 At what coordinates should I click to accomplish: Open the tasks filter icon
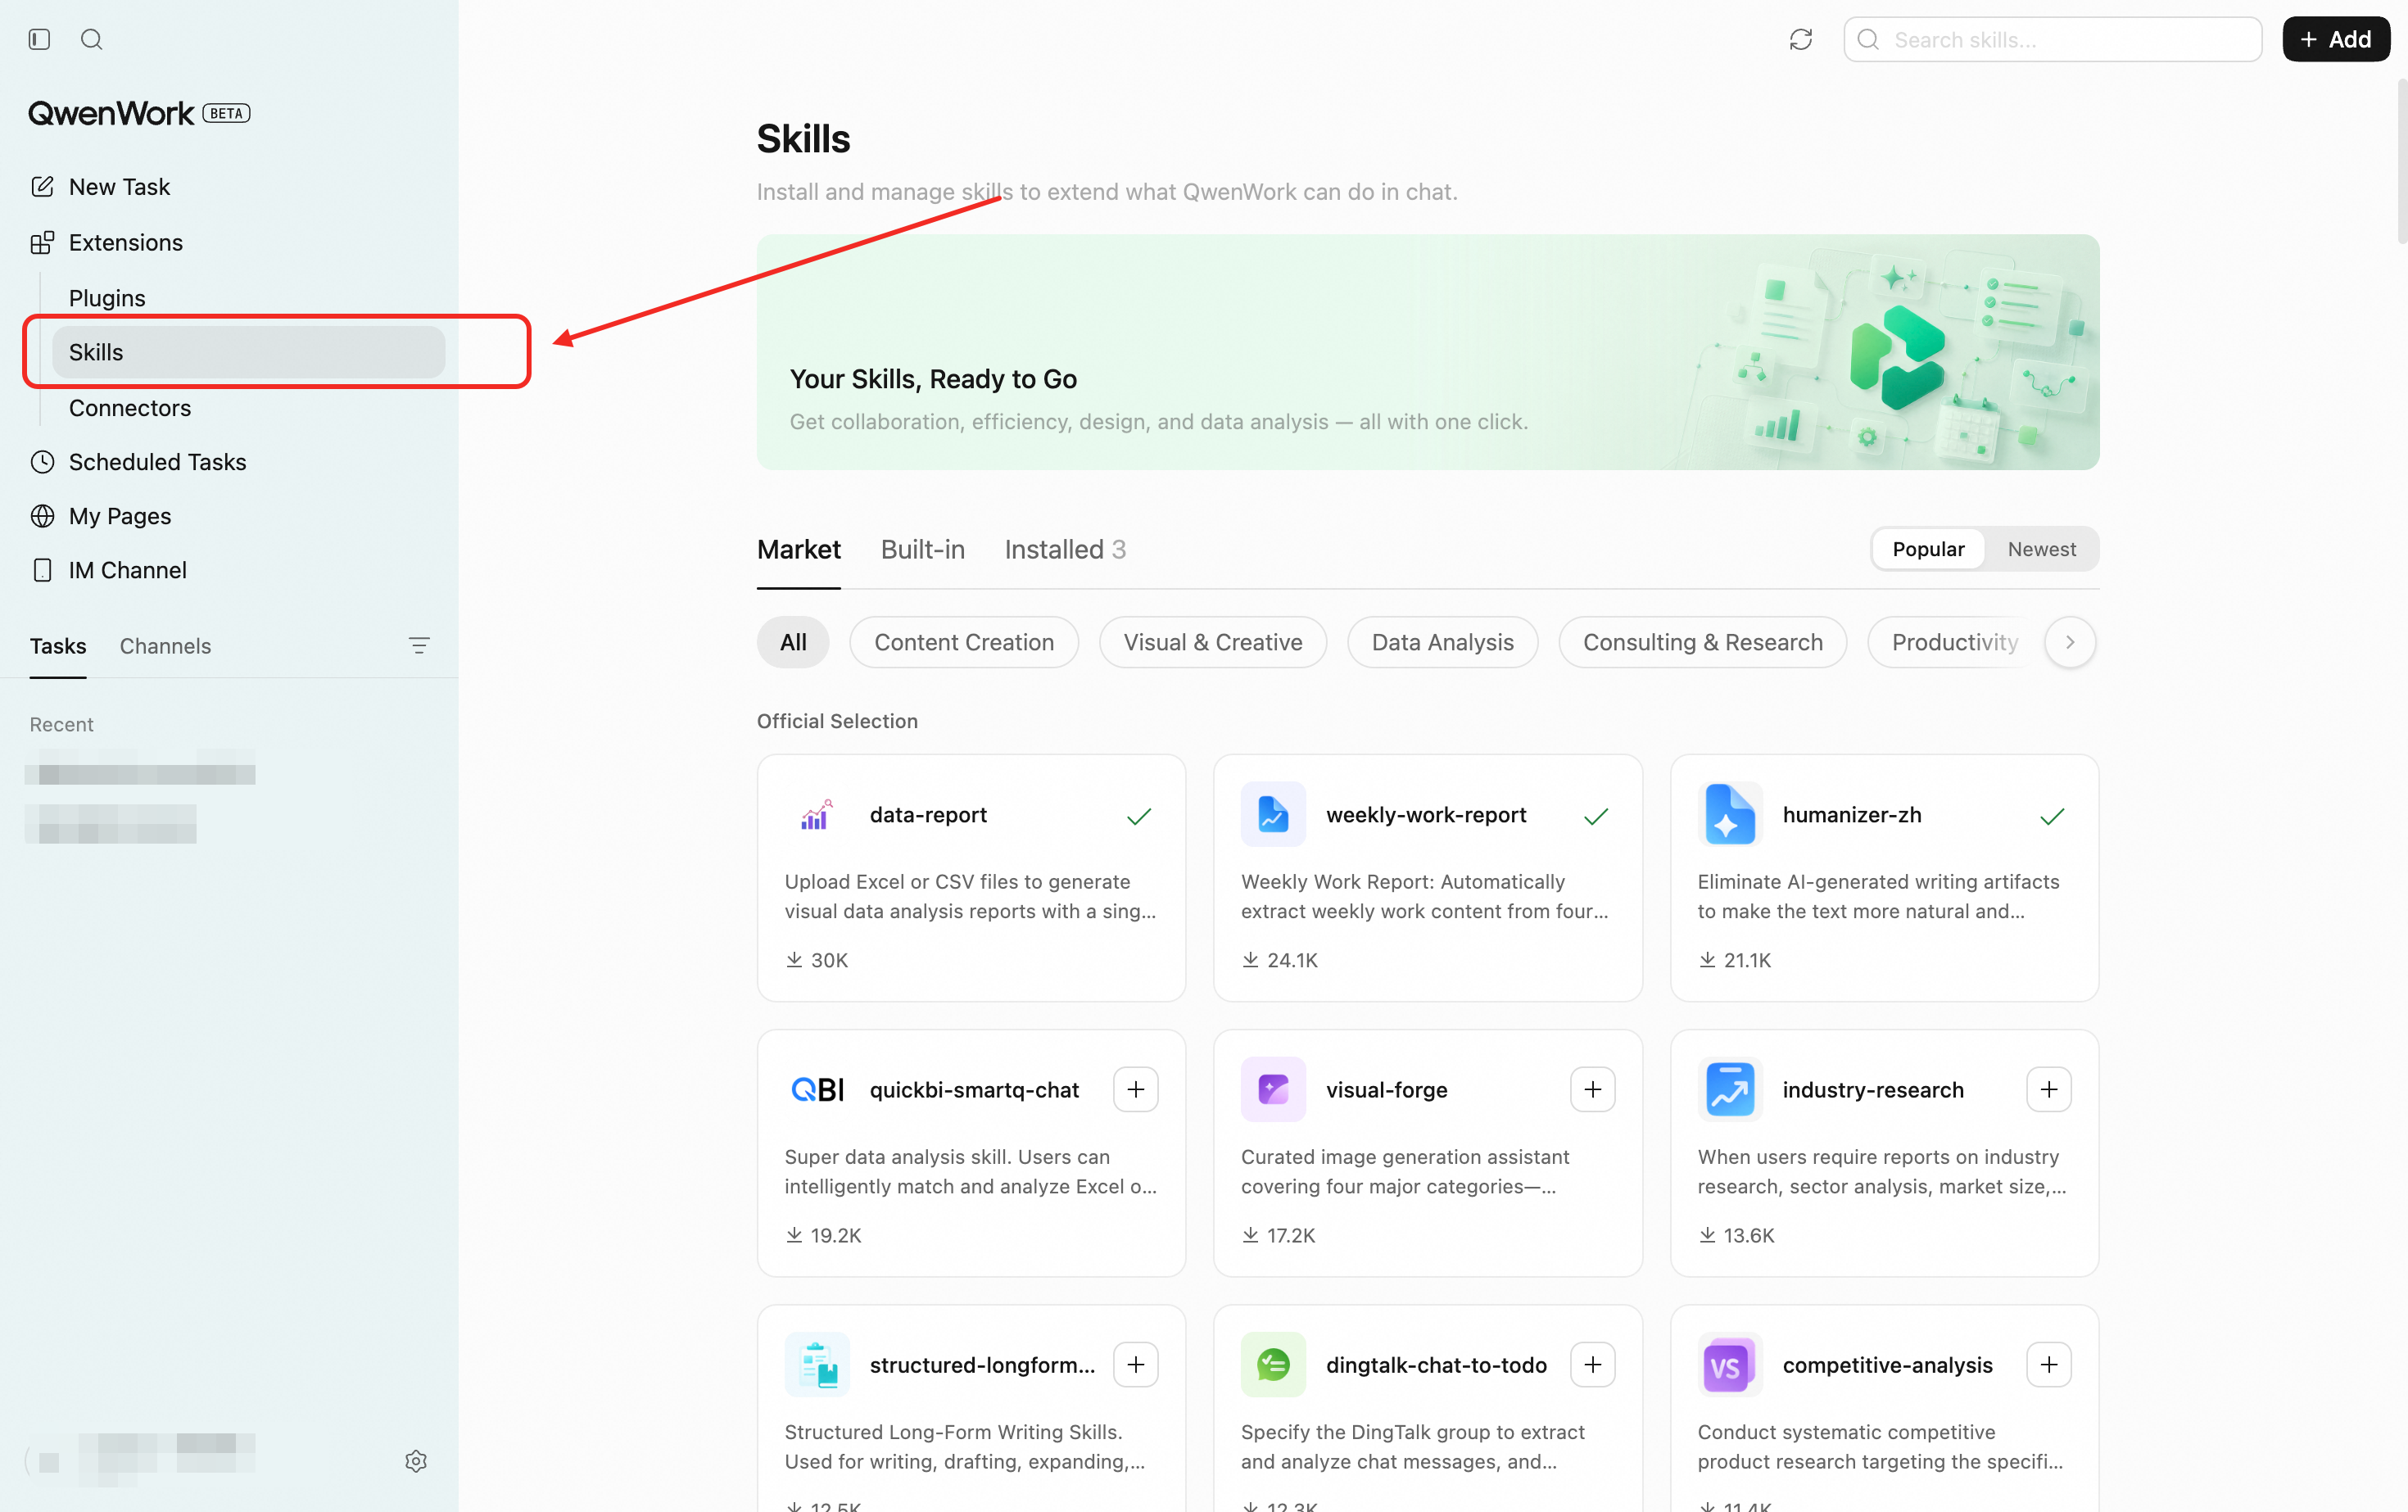[x=419, y=645]
